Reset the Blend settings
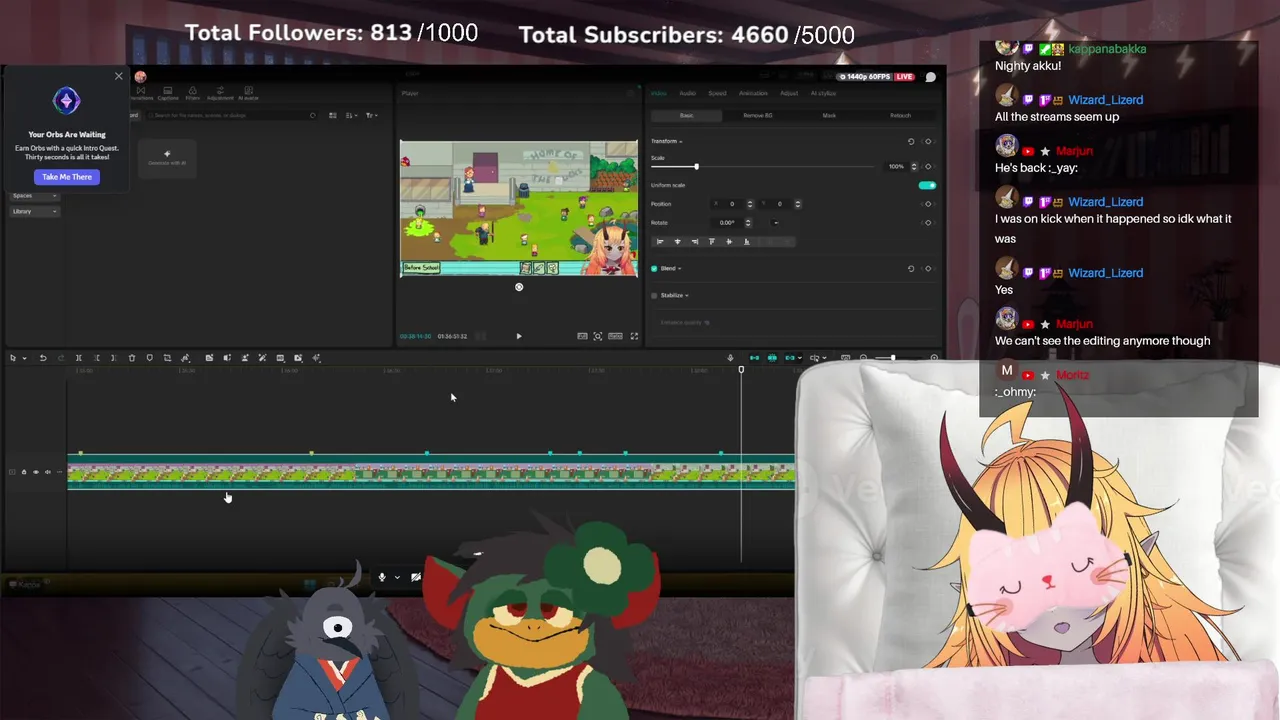The image size is (1280, 720). click(x=911, y=268)
